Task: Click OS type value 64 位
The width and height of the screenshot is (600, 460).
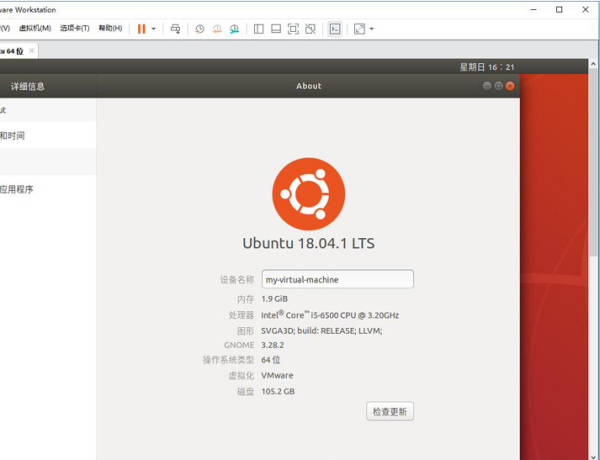Action: point(271,360)
